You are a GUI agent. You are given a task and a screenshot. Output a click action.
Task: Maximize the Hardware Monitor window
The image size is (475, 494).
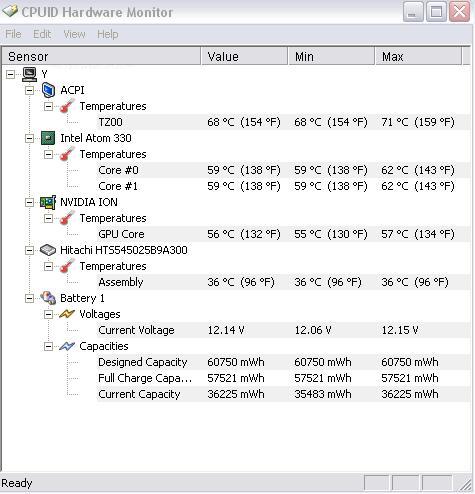point(436,12)
